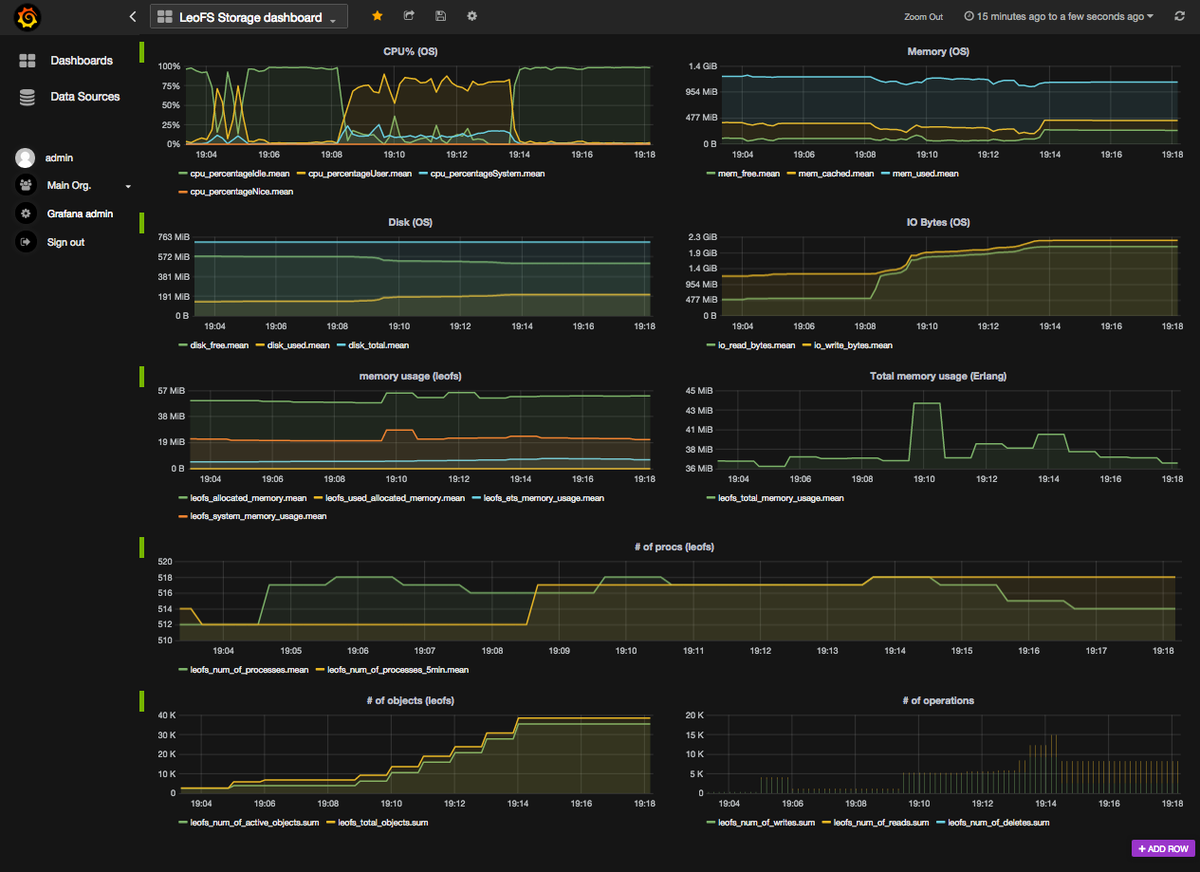
Task: Toggle leofs_system_memory_usage.mean legend entry
Action: pos(252,516)
